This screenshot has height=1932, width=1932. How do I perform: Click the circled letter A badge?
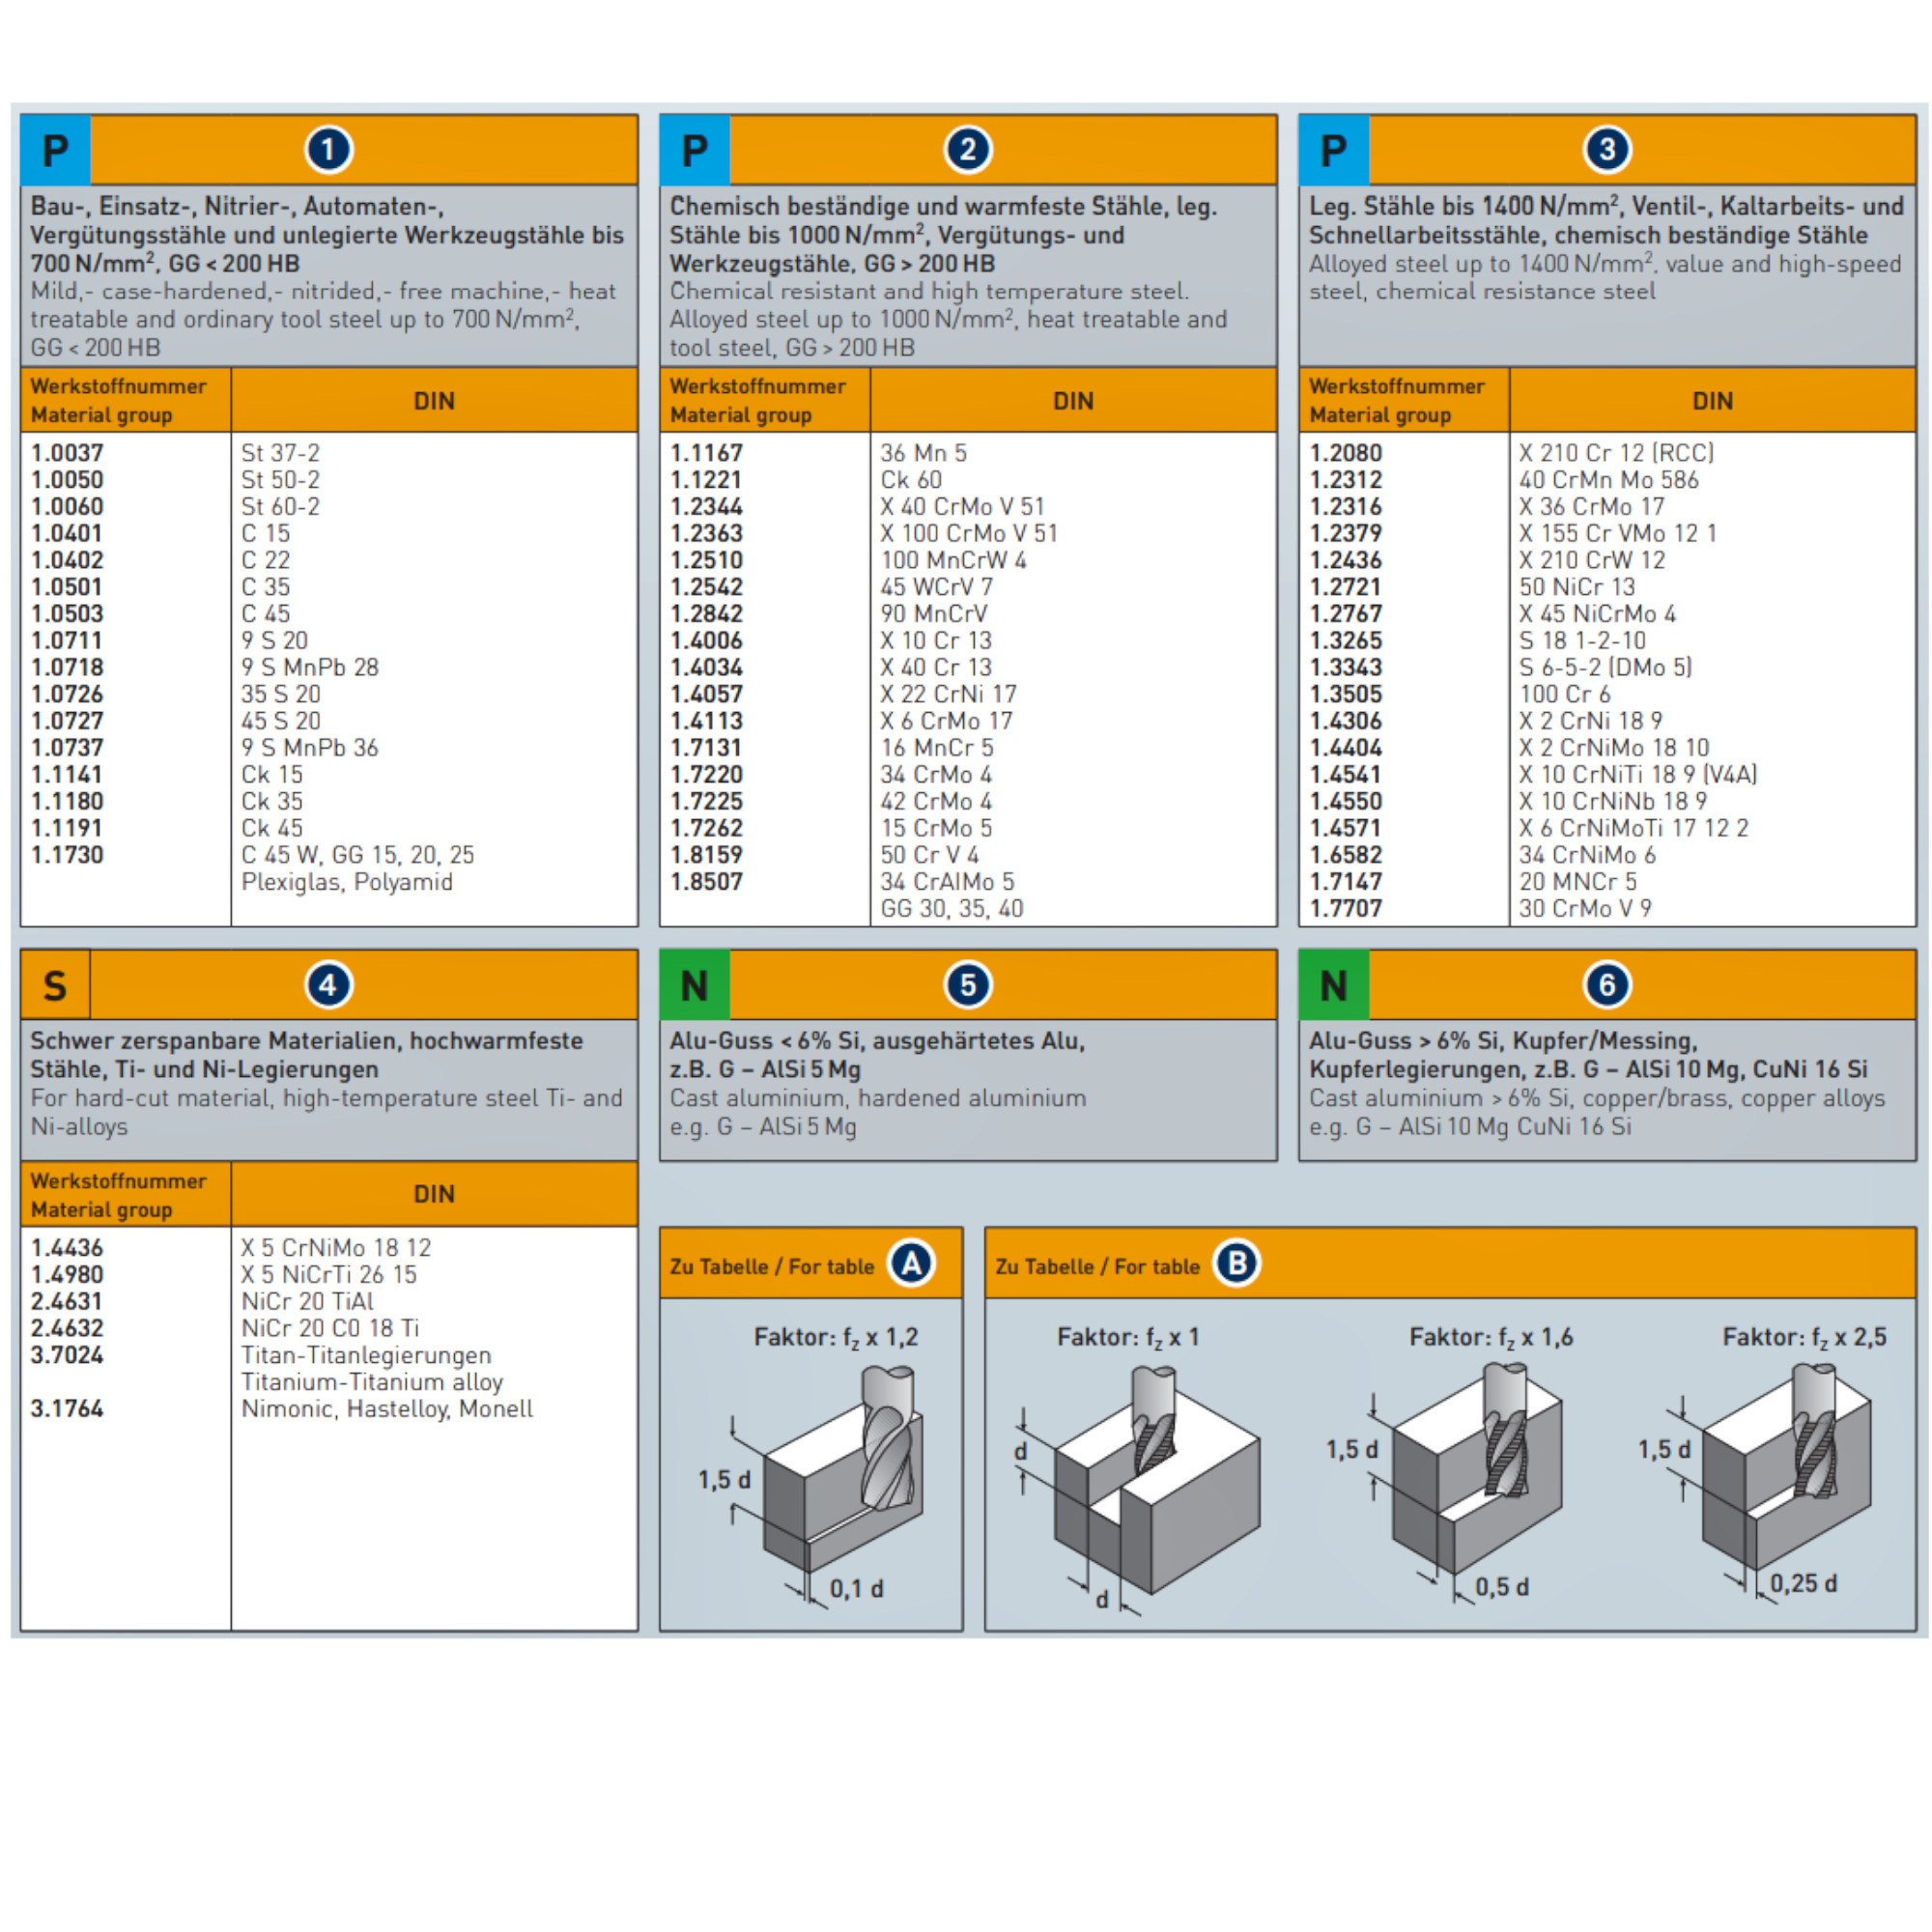pyautogui.click(x=911, y=1264)
